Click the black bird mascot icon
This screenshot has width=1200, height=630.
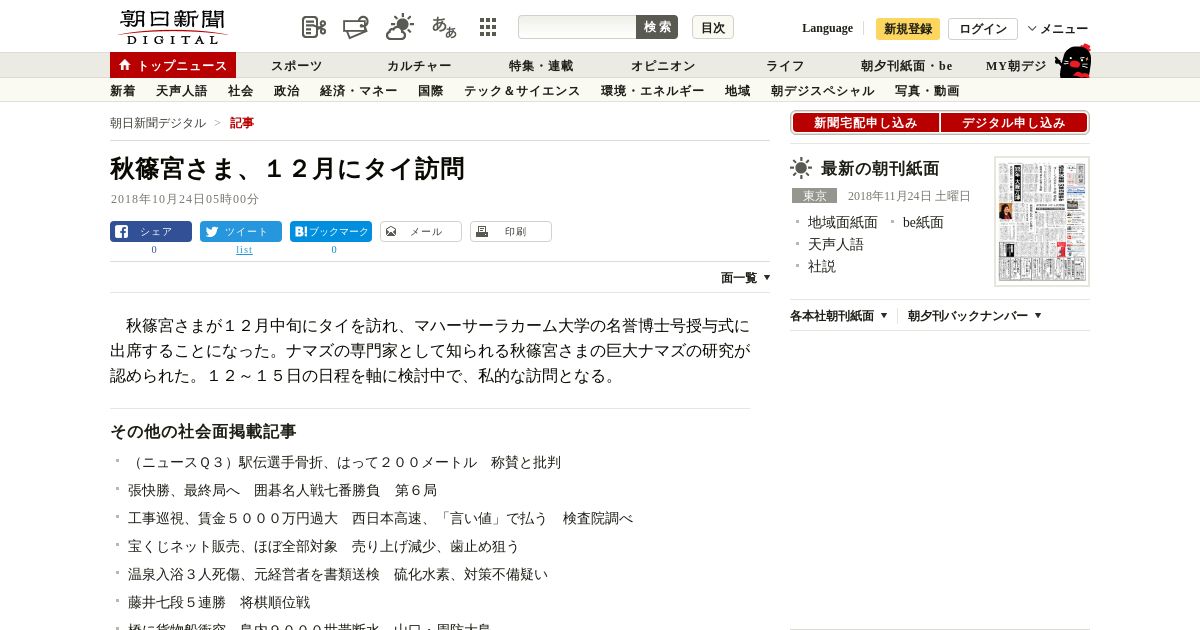coord(1073,61)
